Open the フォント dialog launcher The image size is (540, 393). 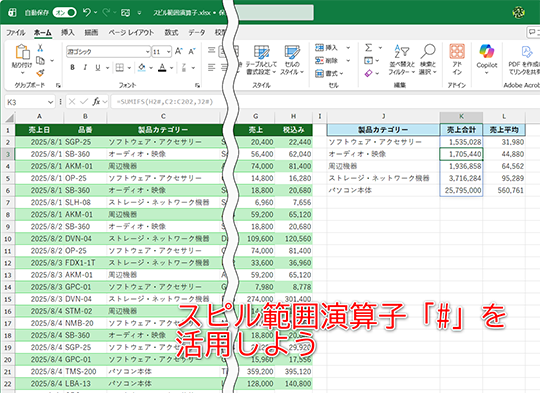197,85
